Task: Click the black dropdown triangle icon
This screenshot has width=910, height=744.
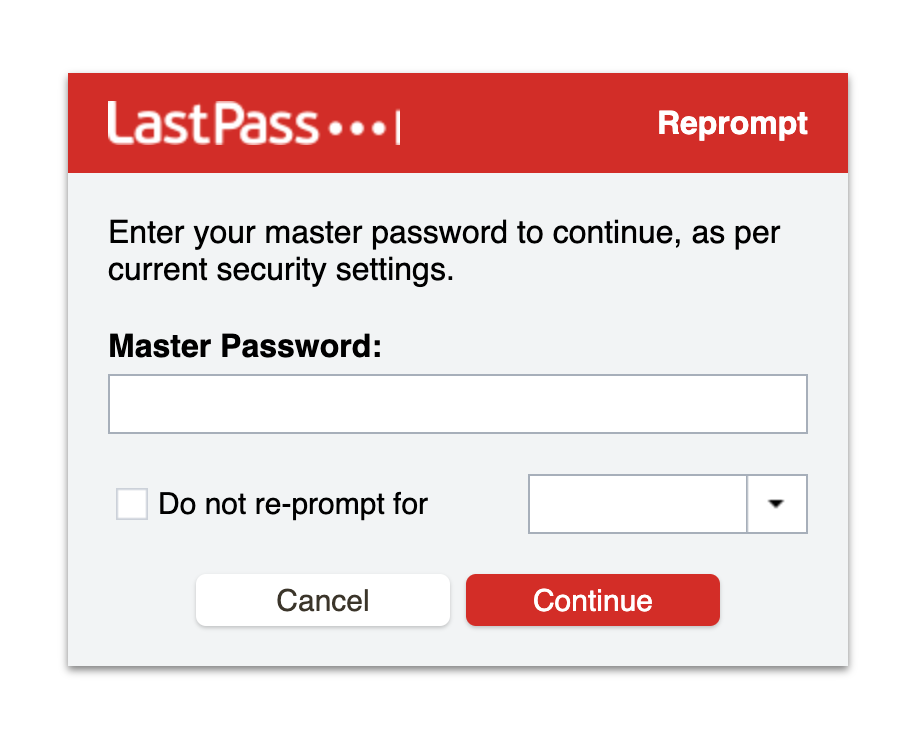Action: point(776,504)
